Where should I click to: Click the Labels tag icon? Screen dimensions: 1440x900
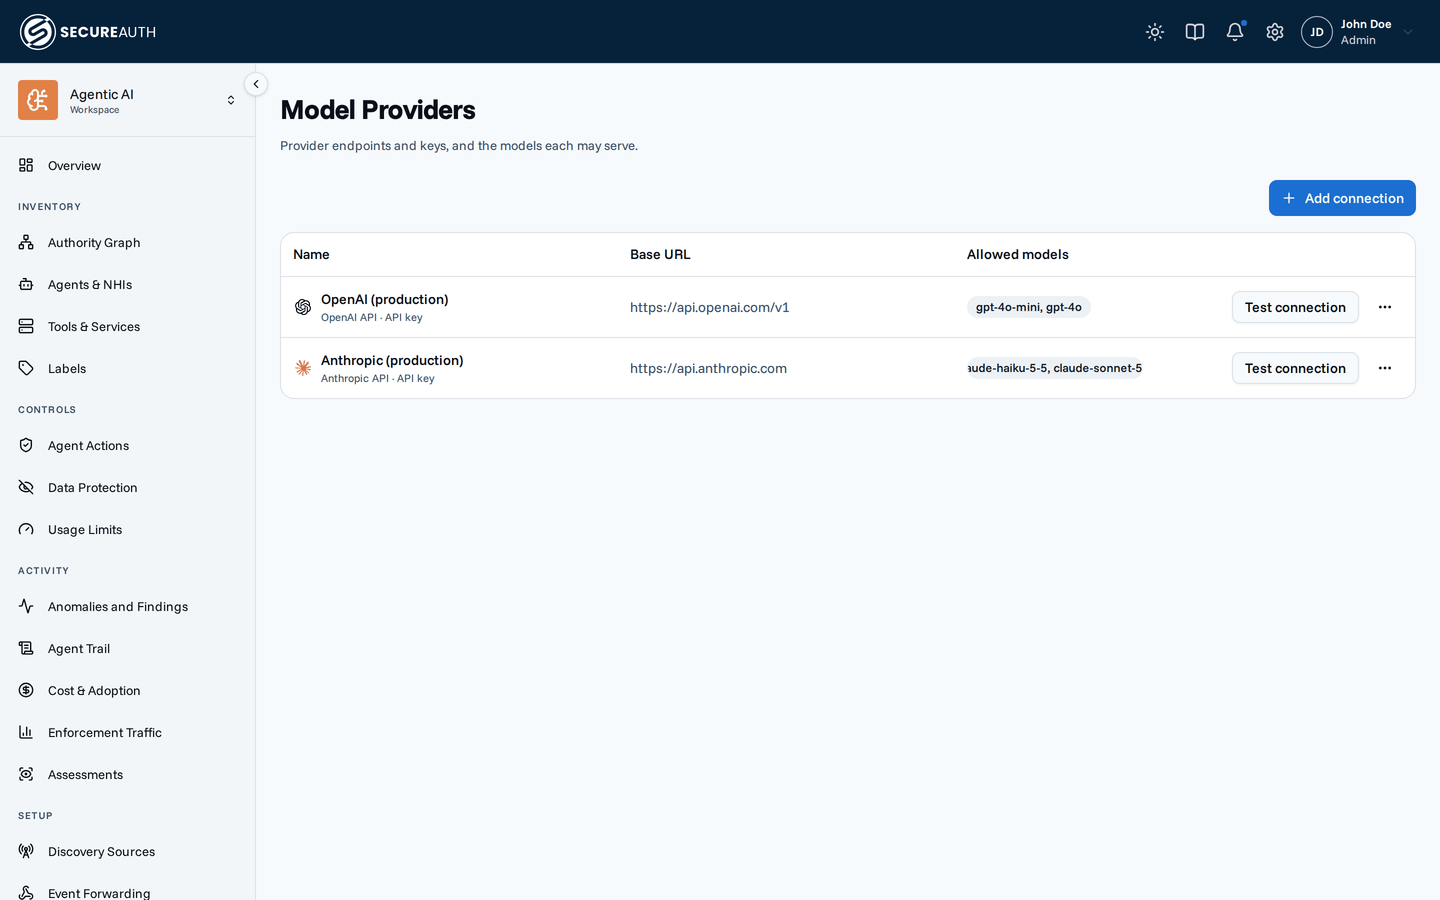click(x=26, y=369)
